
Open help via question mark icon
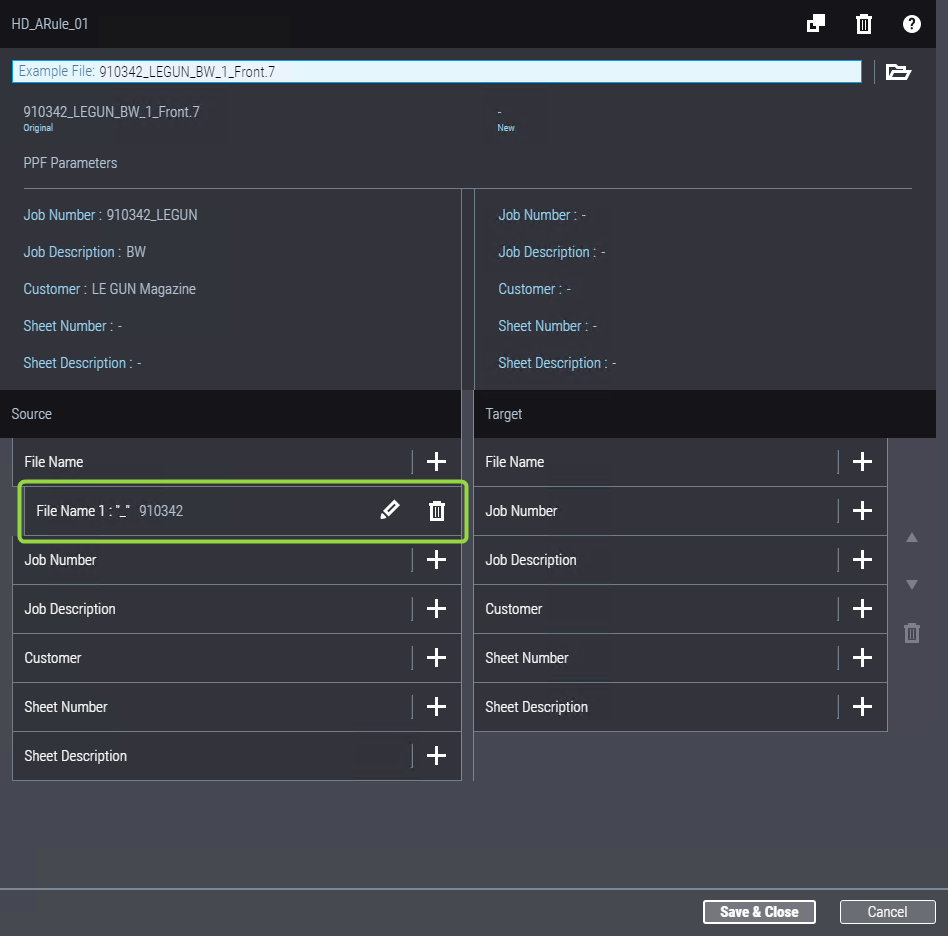(911, 24)
